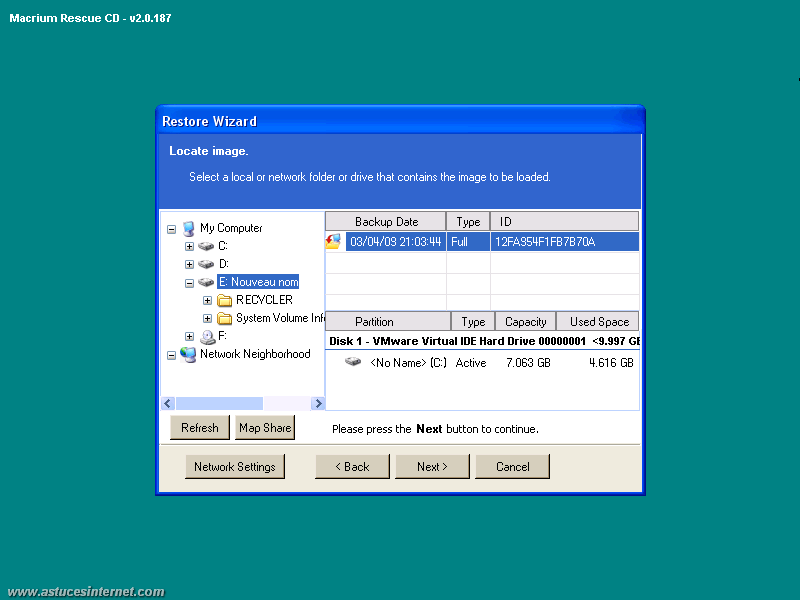Click the E: drive icon
This screenshot has width=800, height=600.
(x=206, y=282)
